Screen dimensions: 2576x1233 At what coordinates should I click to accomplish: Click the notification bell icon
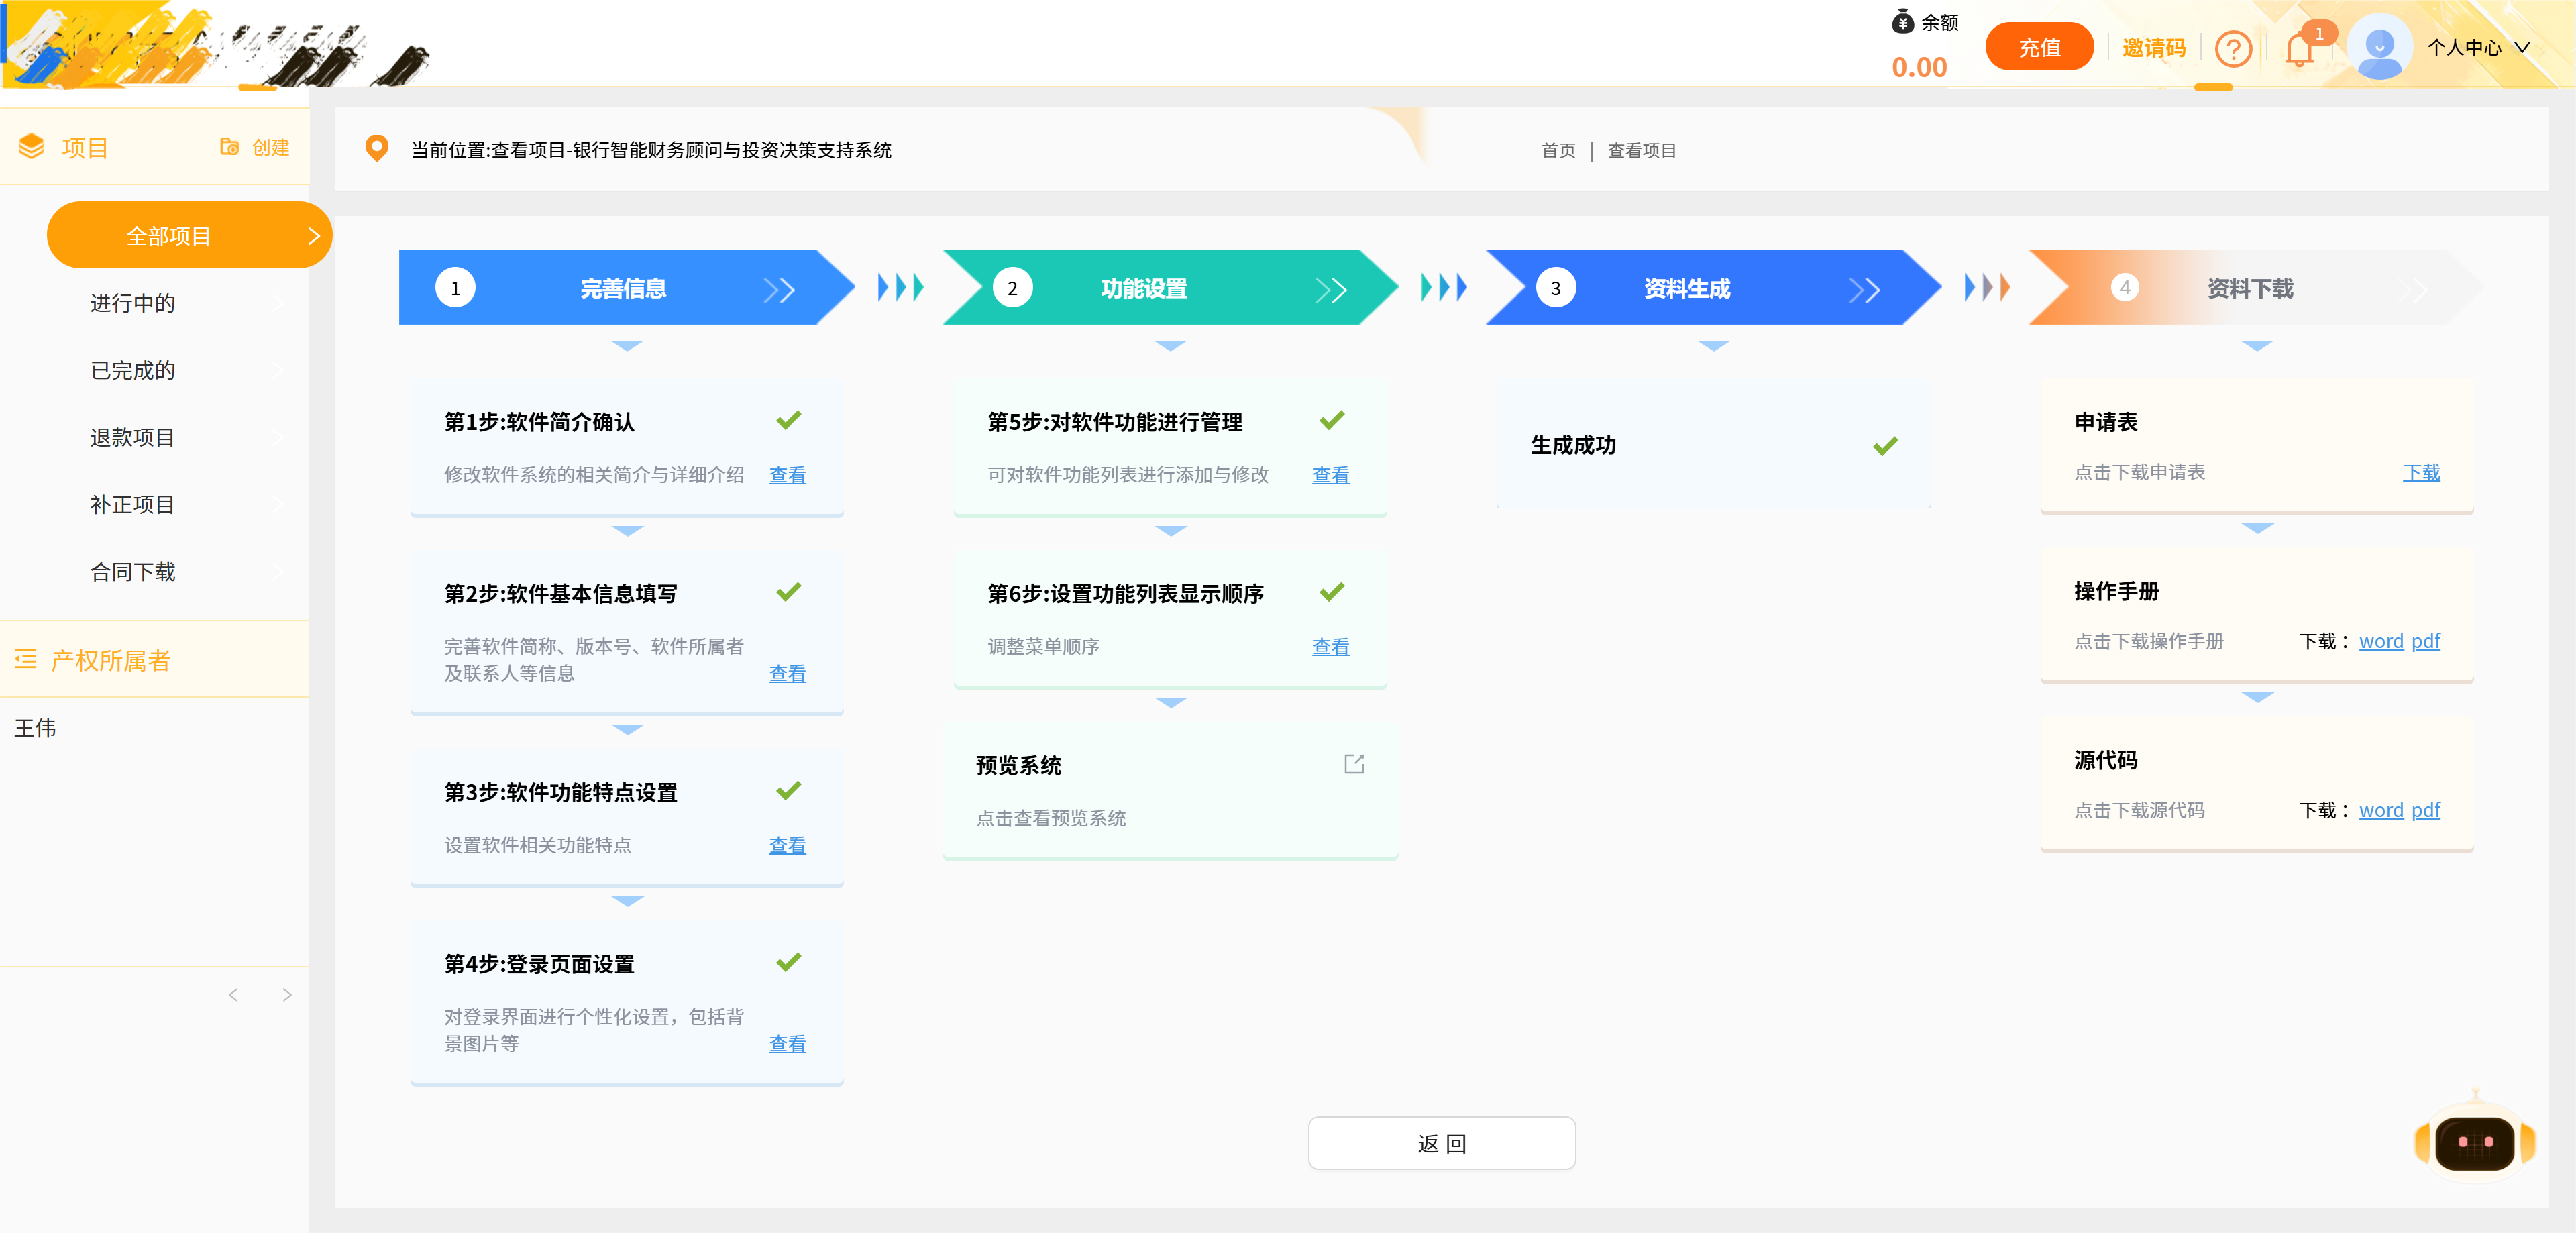[x=2297, y=47]
